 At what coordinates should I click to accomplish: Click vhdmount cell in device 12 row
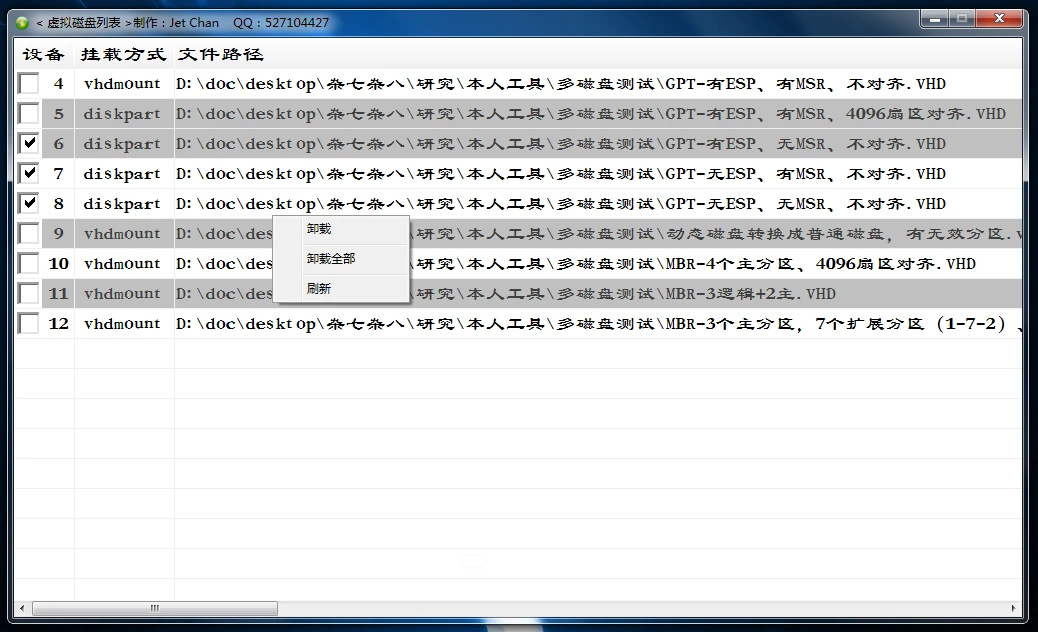point(122,323)
